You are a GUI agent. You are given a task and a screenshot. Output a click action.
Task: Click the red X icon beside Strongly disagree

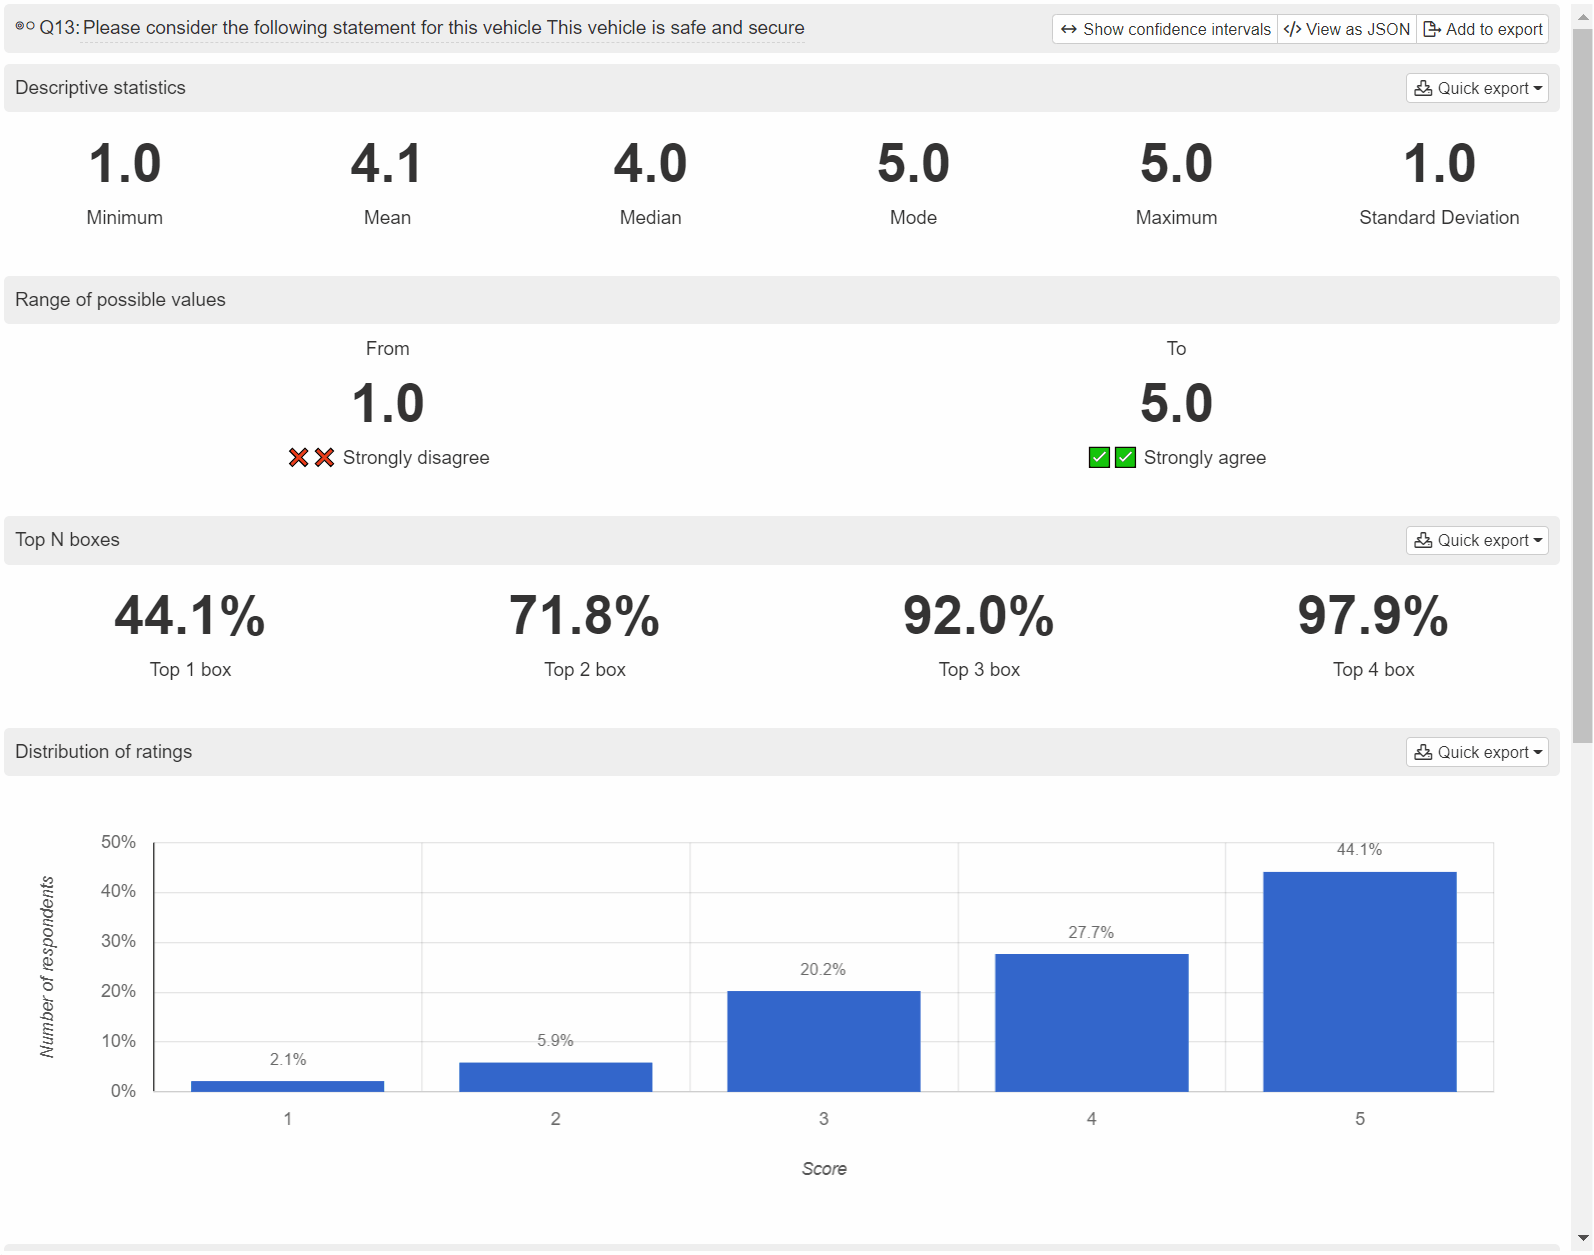point(311,457)
